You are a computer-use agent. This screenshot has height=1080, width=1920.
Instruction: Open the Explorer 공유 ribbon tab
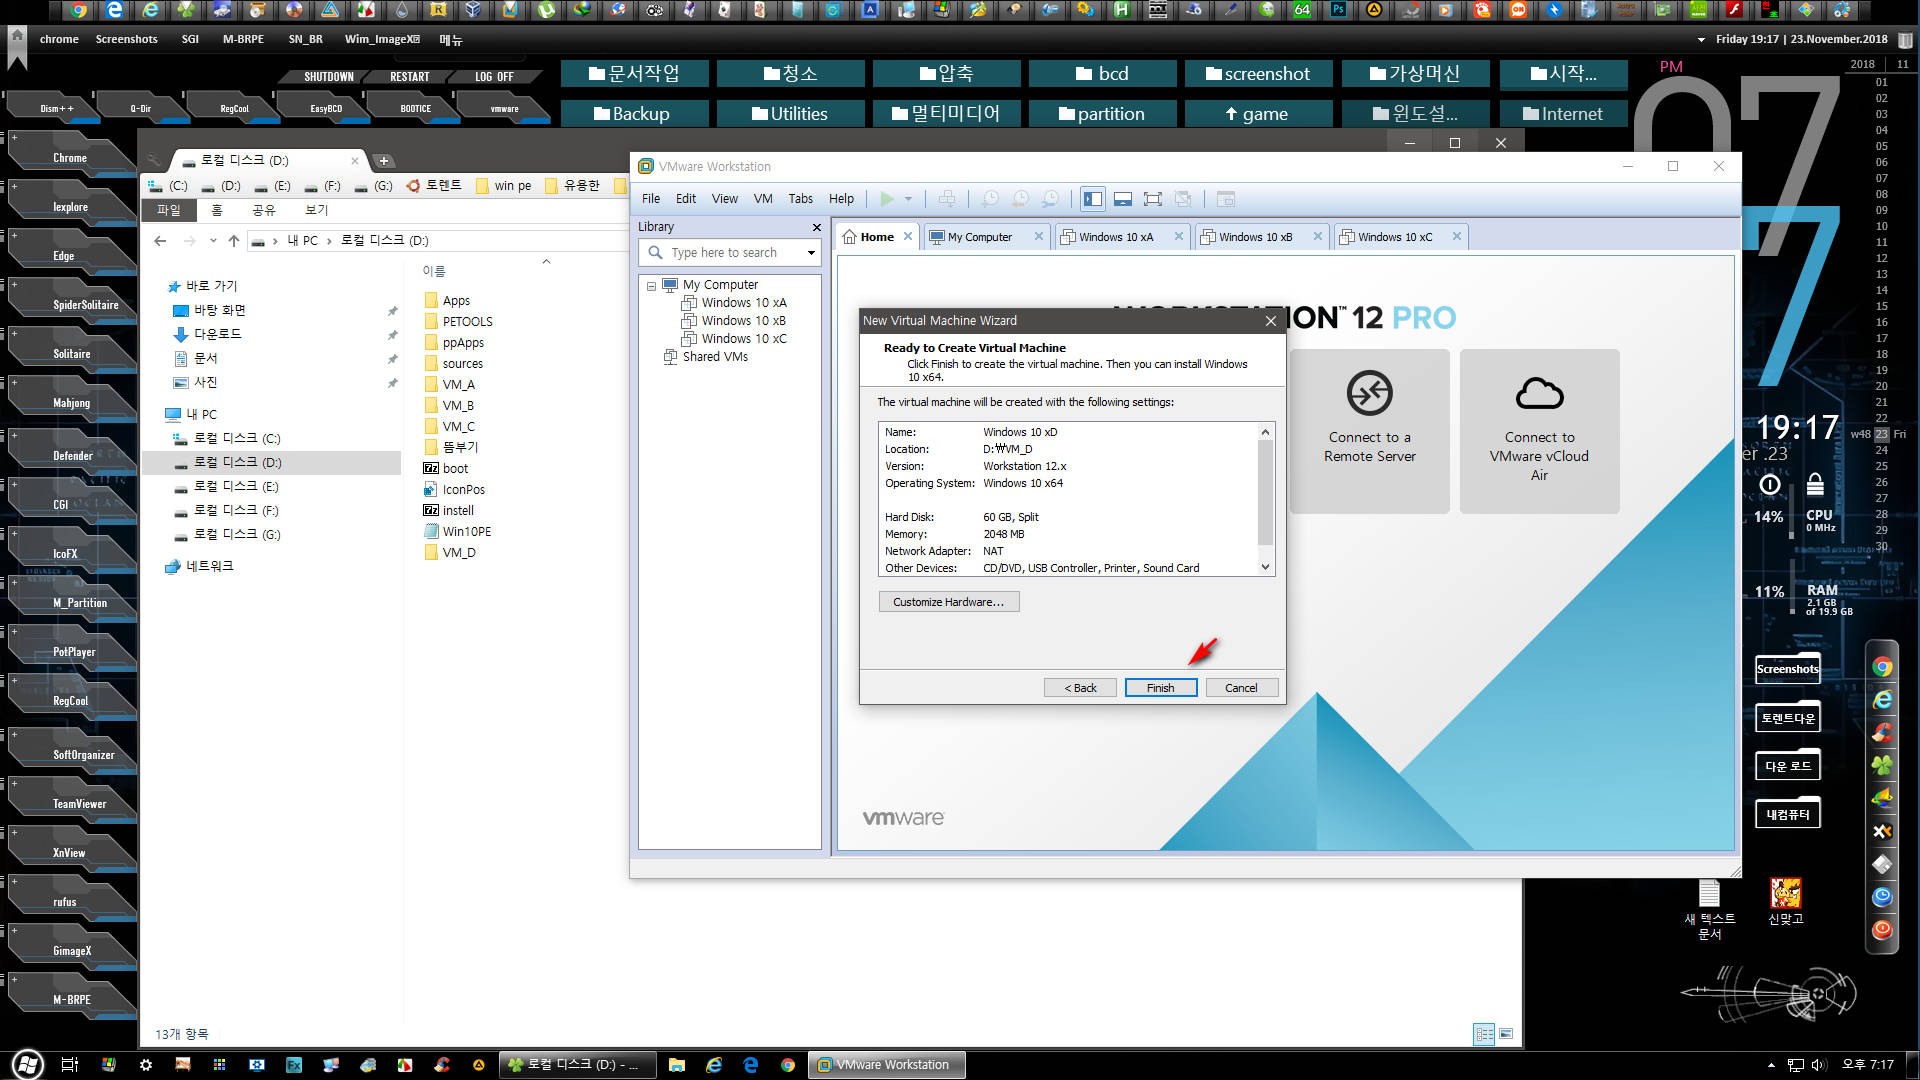coord(263,211)
